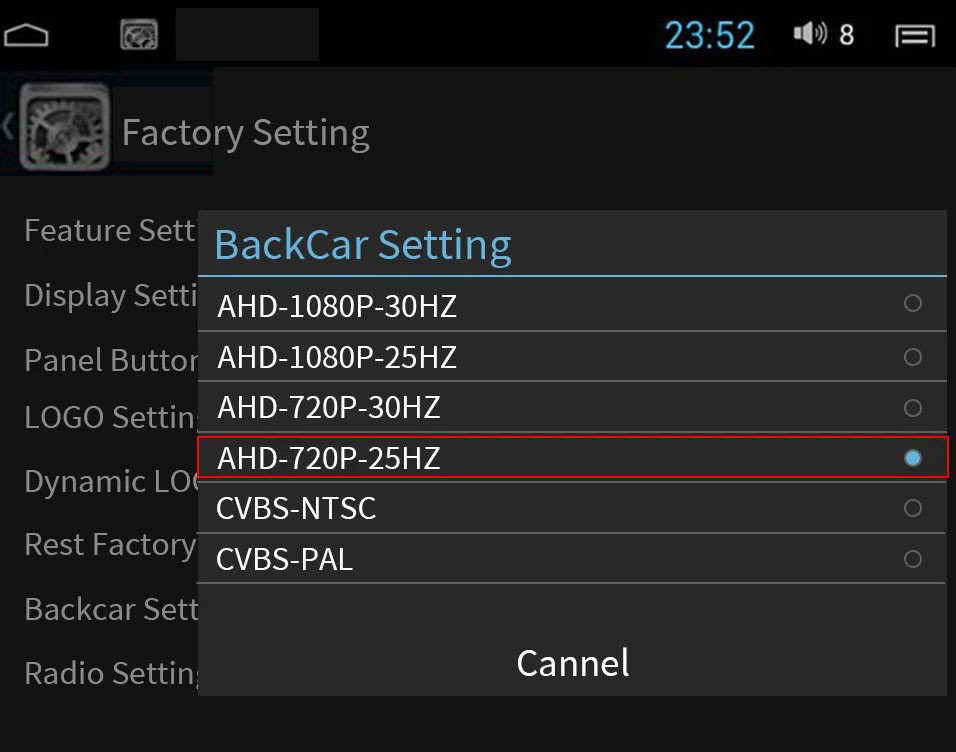
Task: Open the recent apps menu icon
Action: (914, 36)
